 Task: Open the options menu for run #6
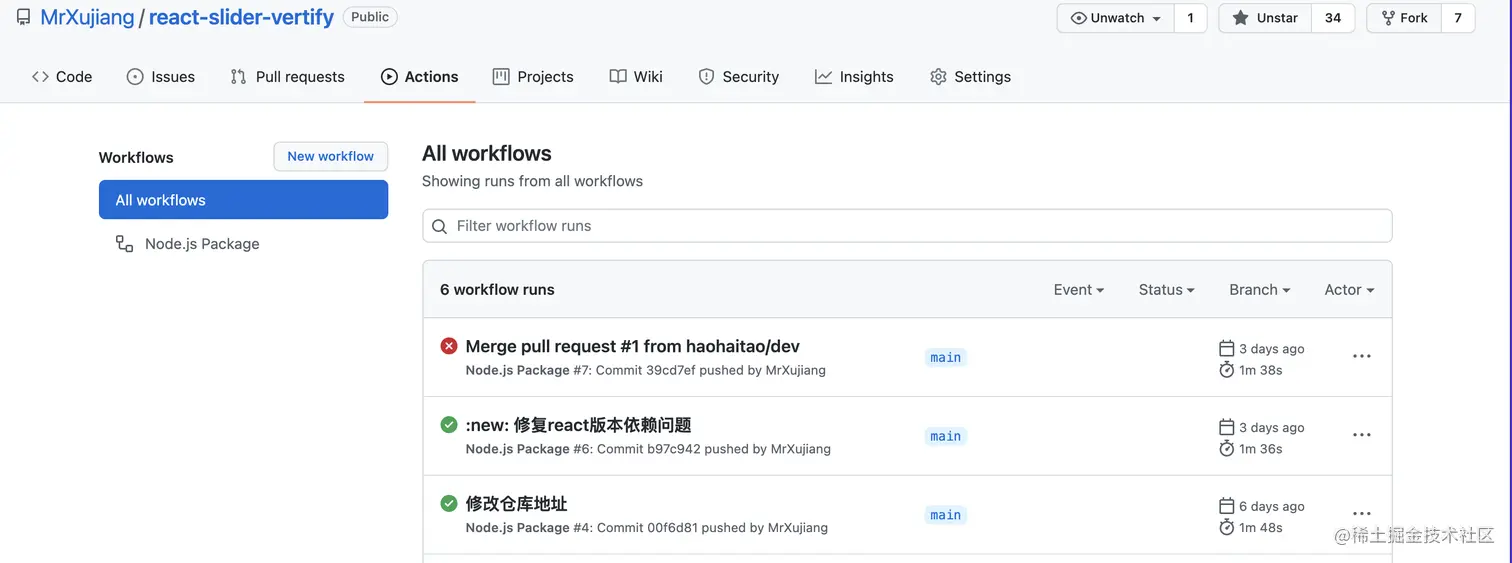click(x=1362, y=435)
